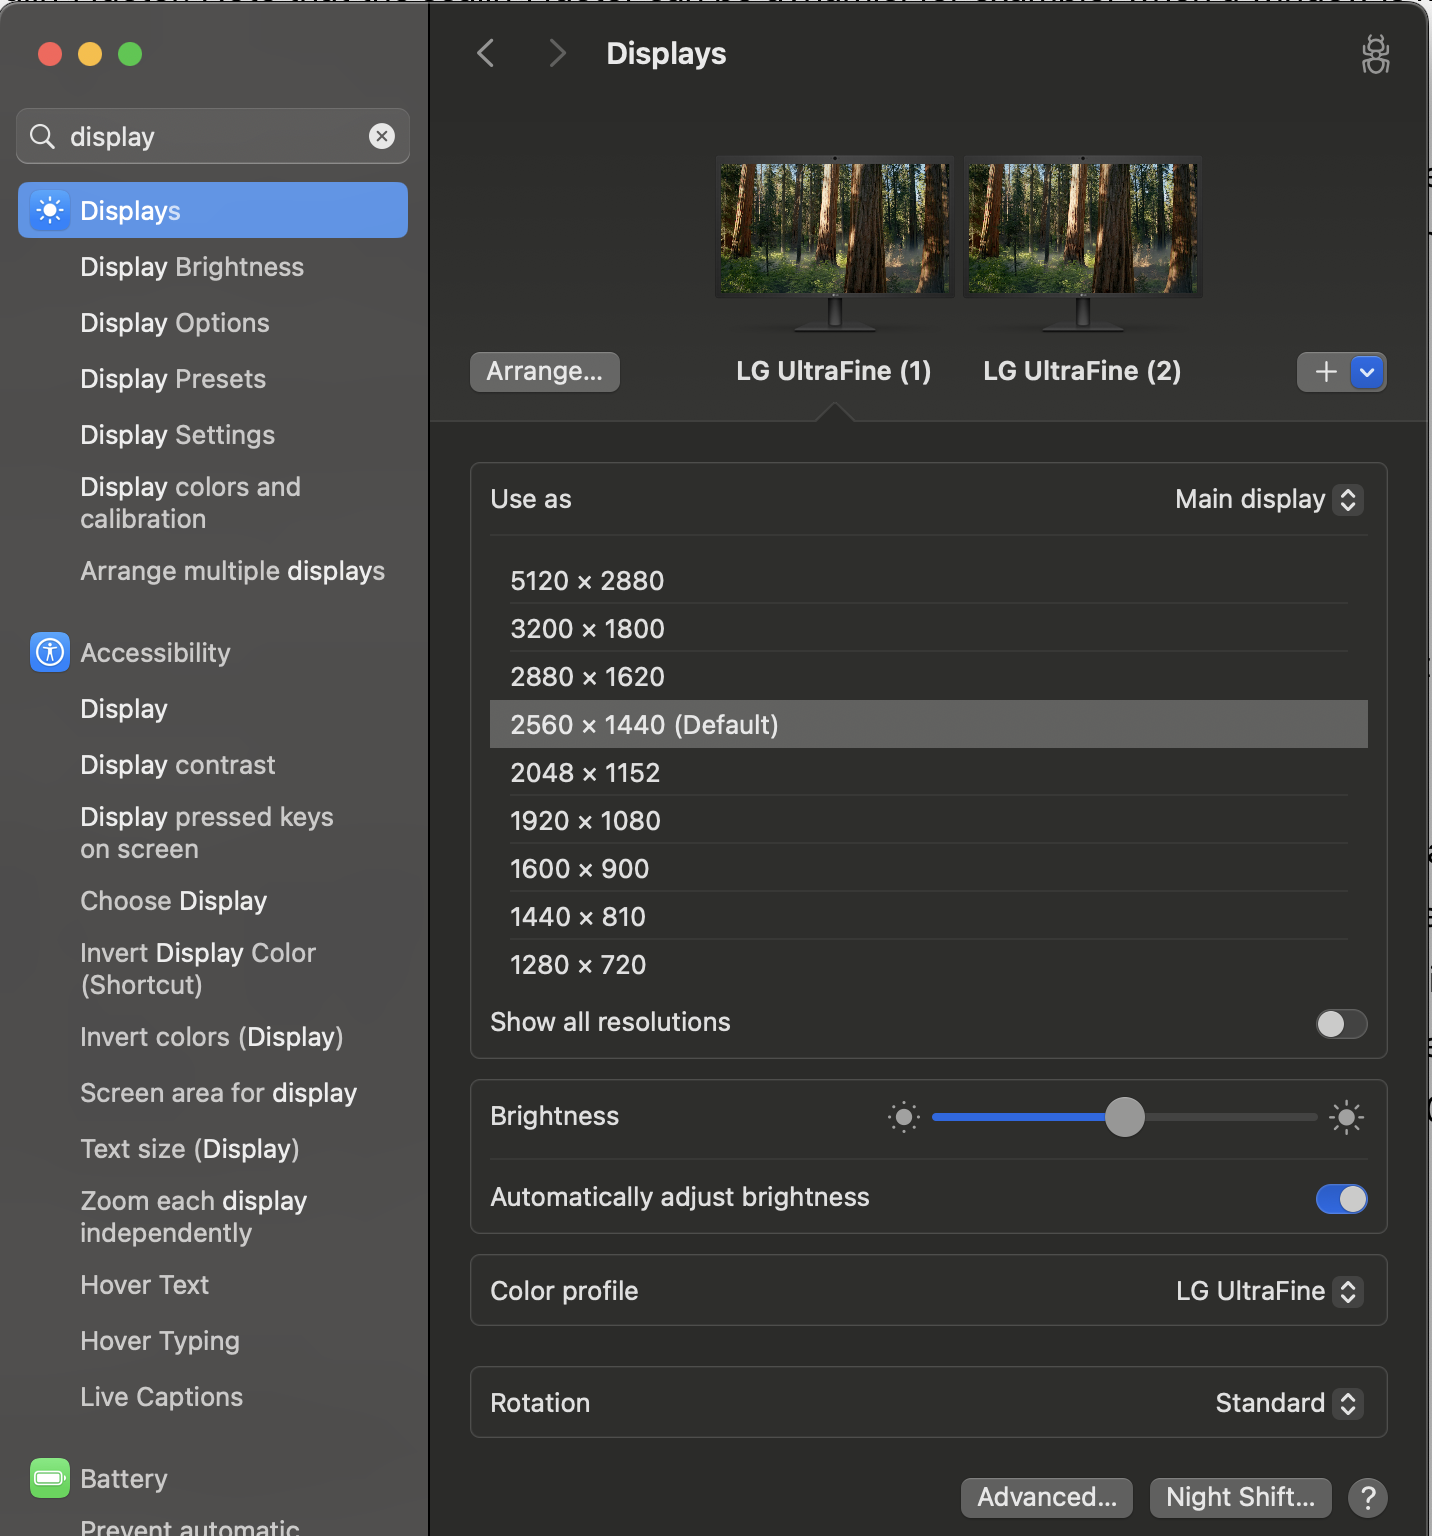This screenshot has width=1432, height=1536.
Task: Click the back navigation chevron
Action: point(486,53)
